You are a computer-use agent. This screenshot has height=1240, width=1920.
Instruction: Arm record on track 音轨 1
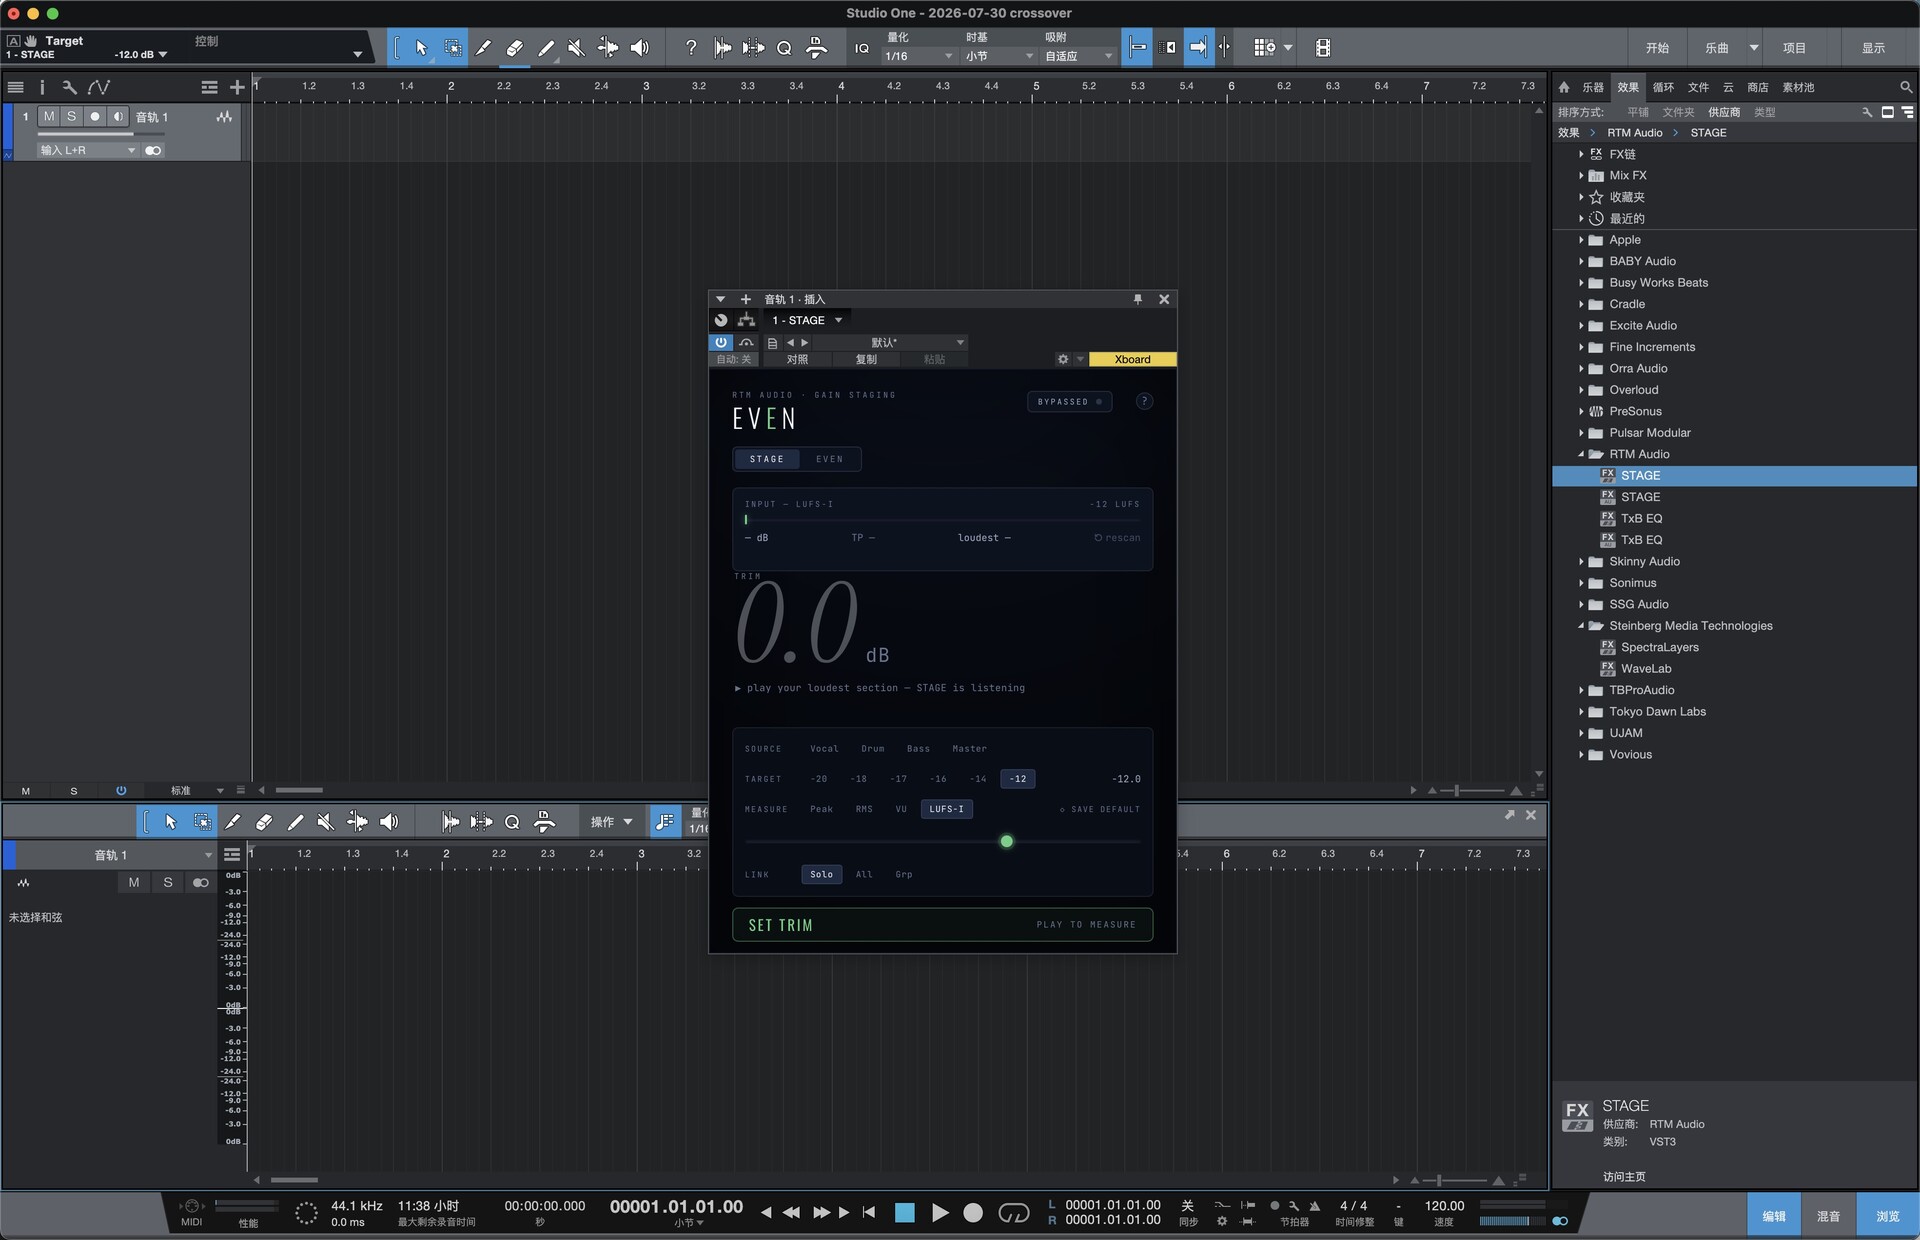pos(95,117)
